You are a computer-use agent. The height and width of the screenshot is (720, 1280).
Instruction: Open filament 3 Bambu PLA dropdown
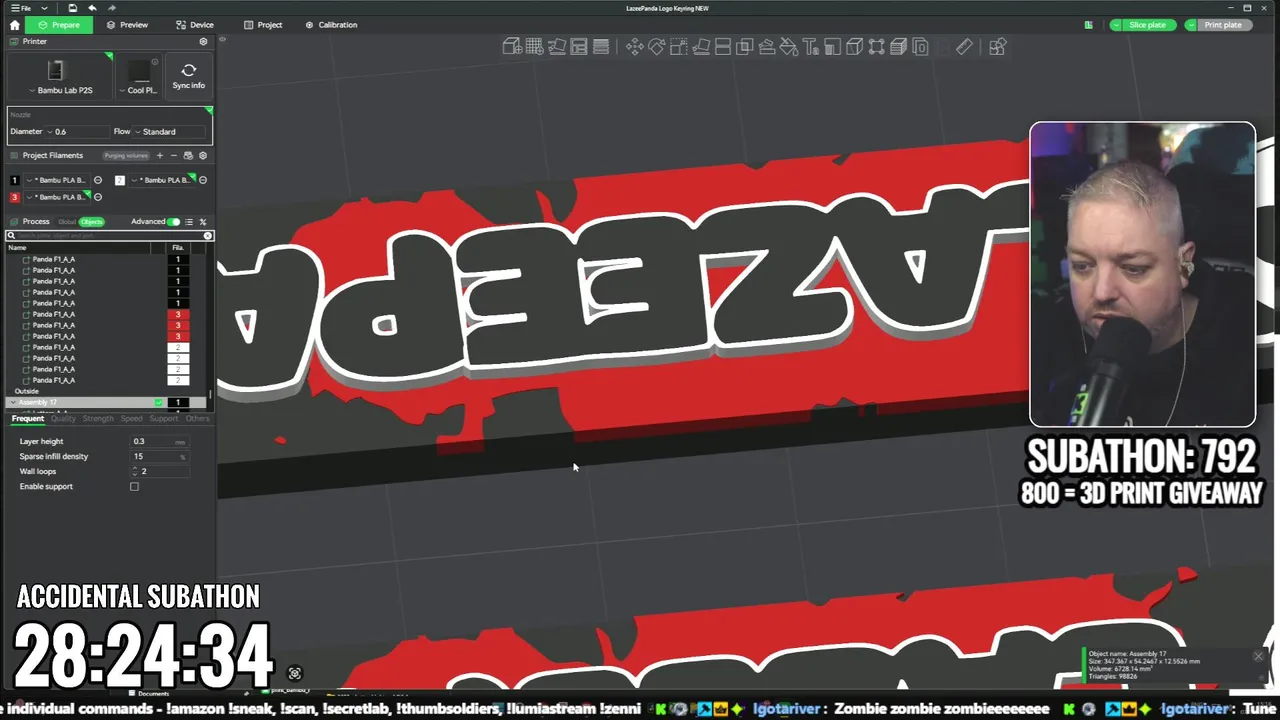coord(56,197)
